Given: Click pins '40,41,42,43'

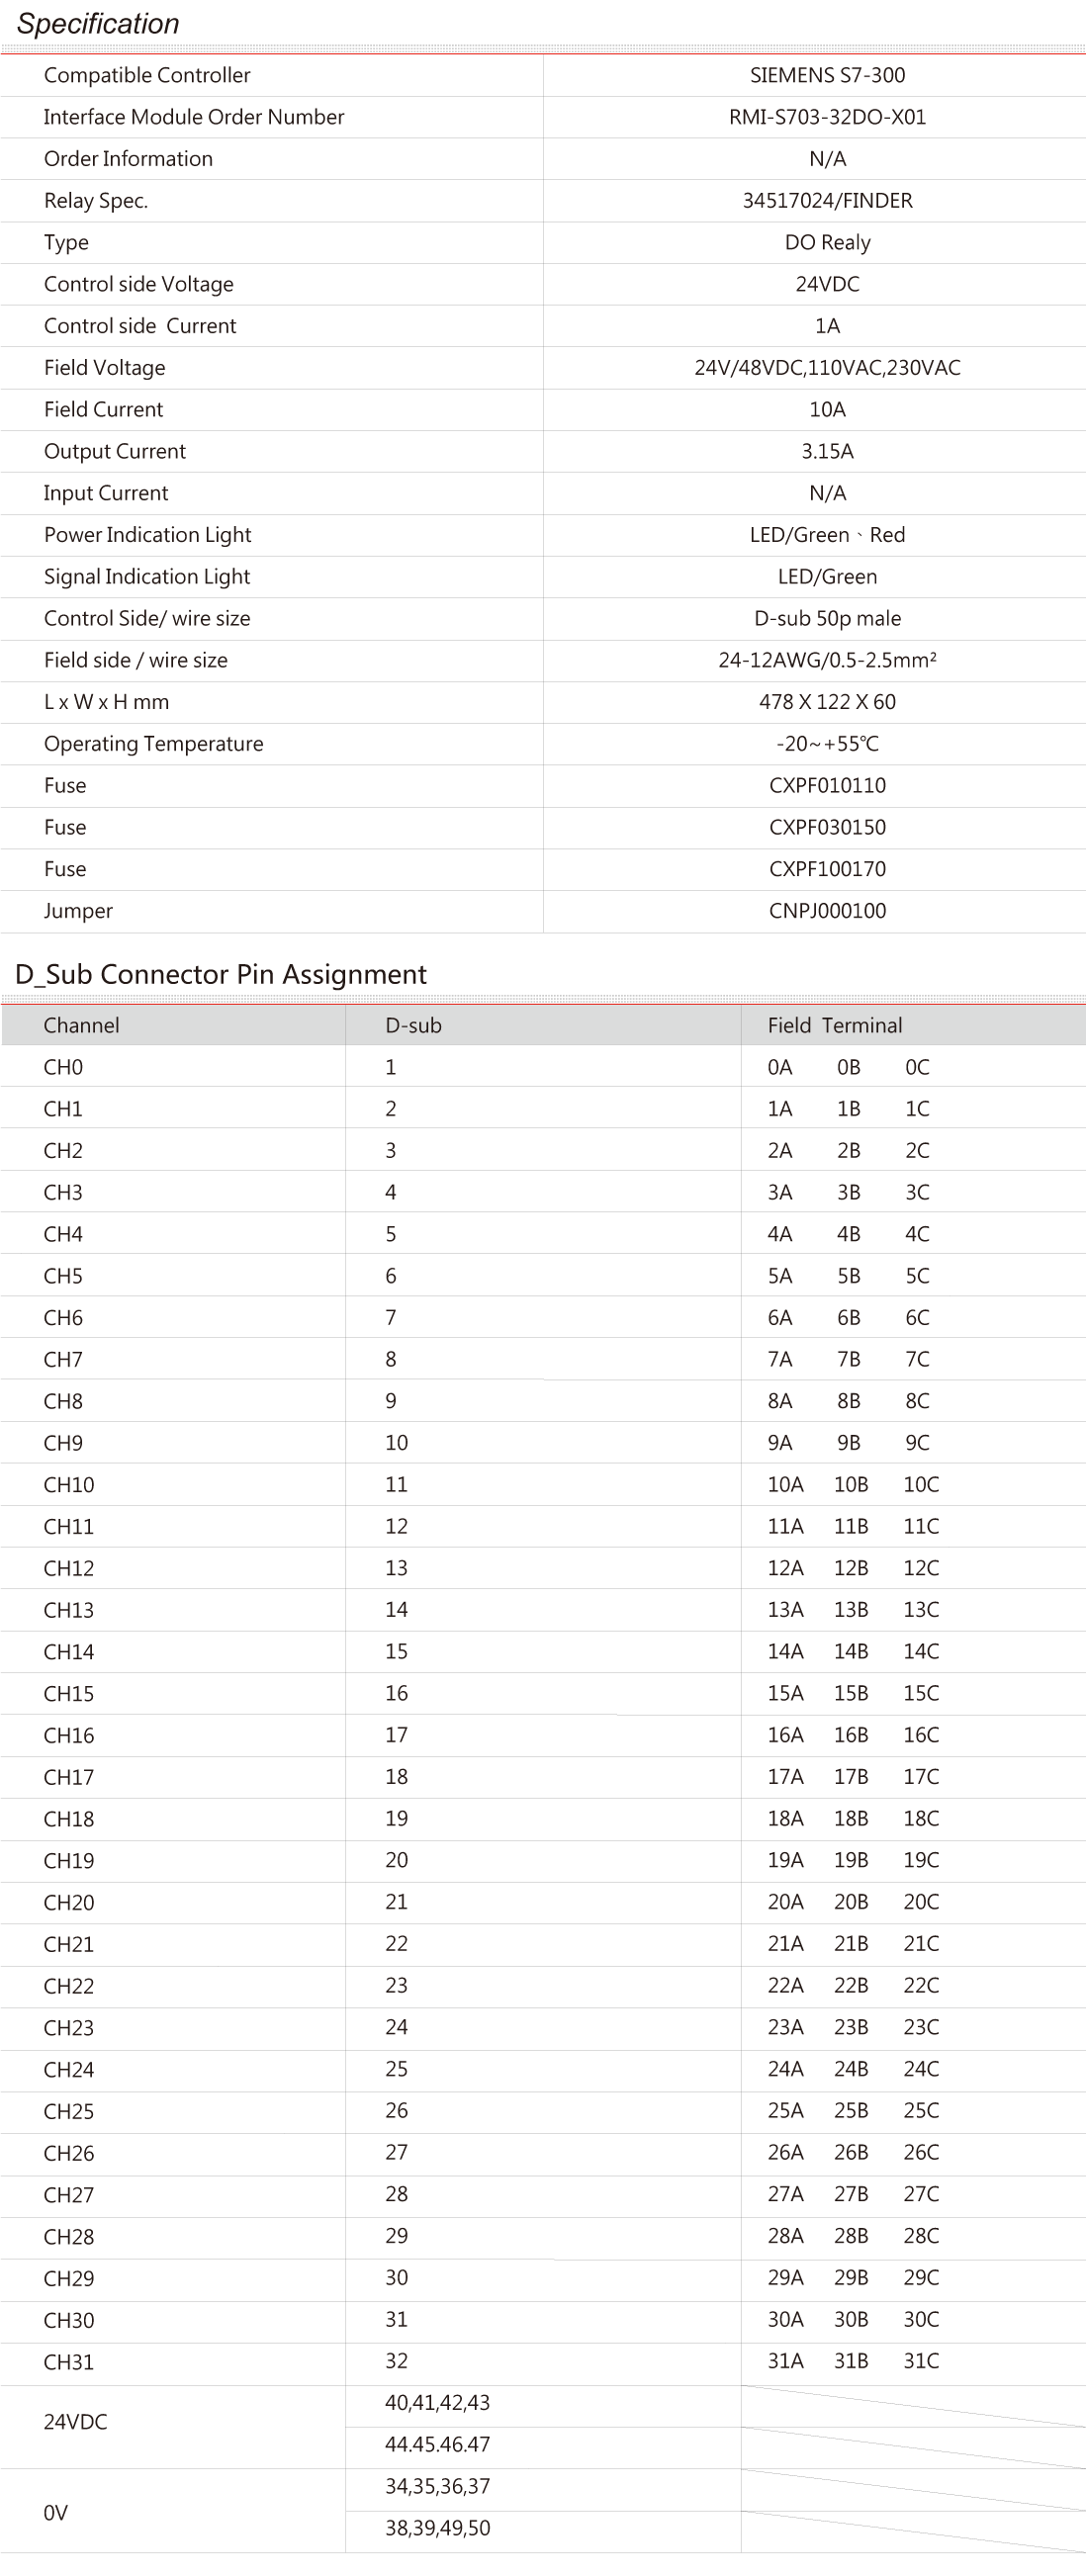Looking at the screenshot, I should (437, 2403).
